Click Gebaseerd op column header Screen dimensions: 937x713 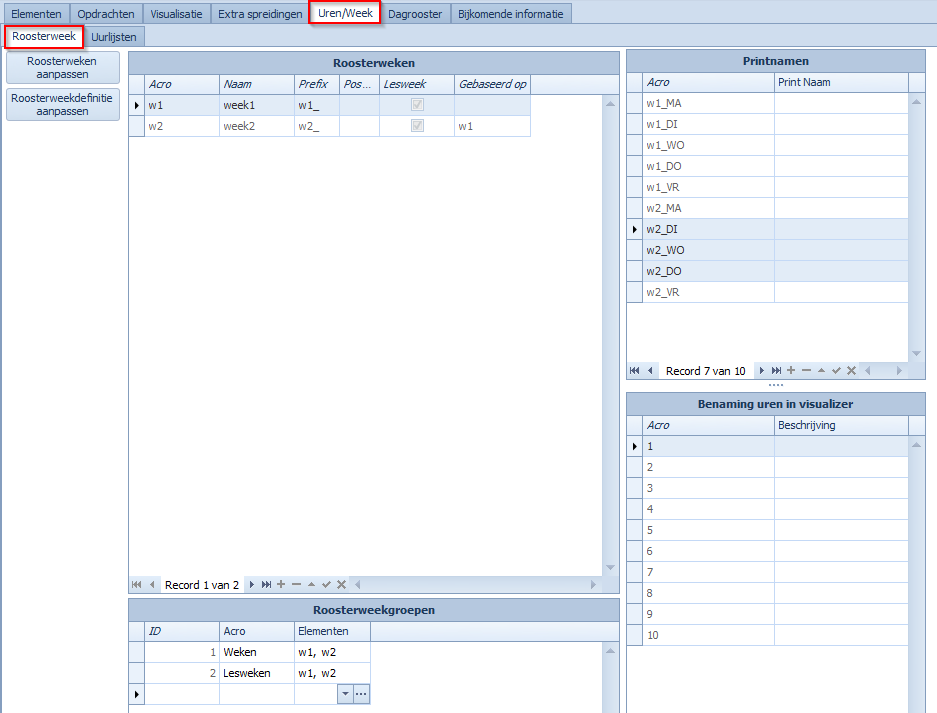pyautogui.click(x=492, y=84)
